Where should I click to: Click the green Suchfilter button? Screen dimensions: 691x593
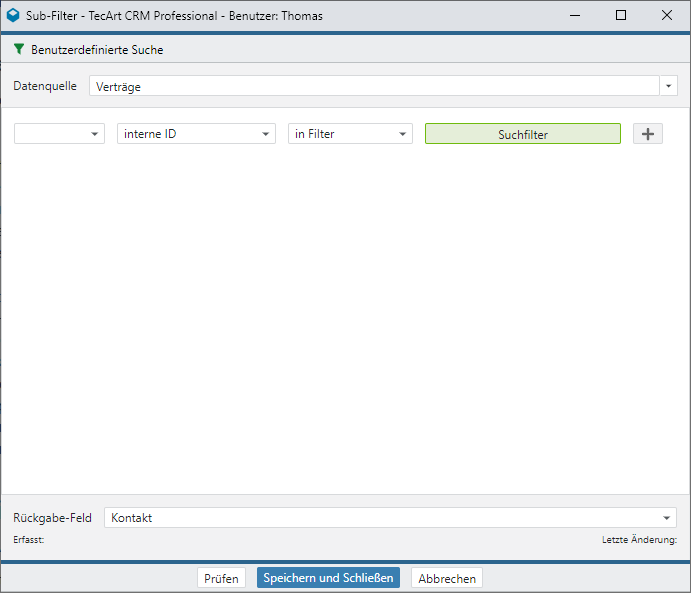coord(522,134)
